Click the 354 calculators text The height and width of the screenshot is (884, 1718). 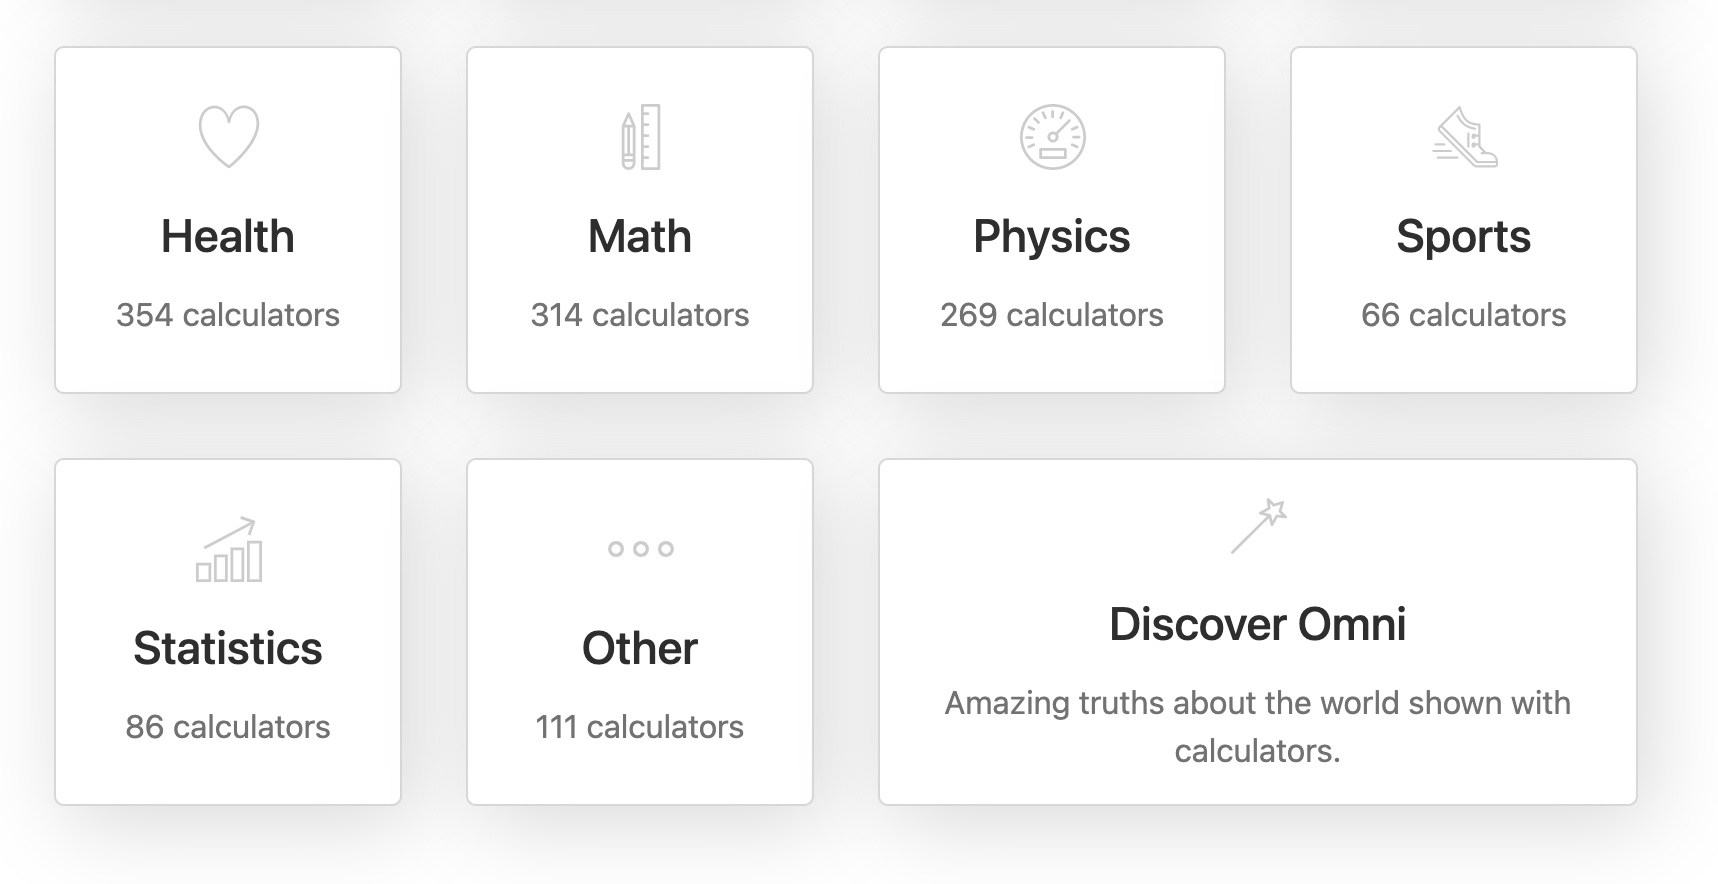click(228, 315)
